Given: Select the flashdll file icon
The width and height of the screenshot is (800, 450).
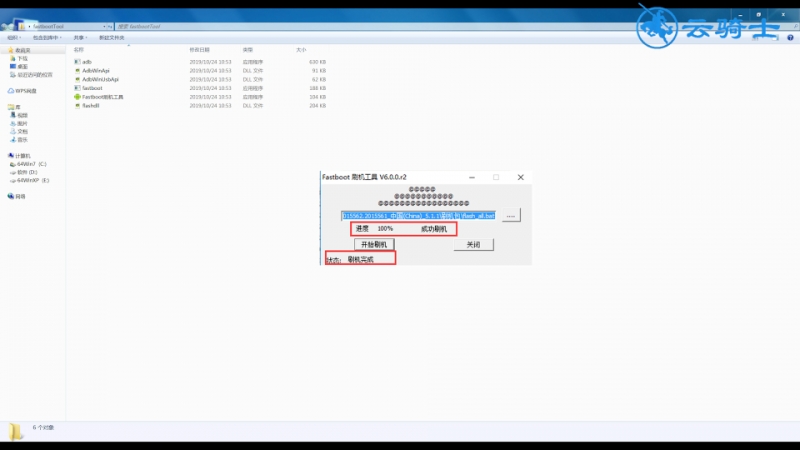Looking at the screenshot, I should 77,106.
